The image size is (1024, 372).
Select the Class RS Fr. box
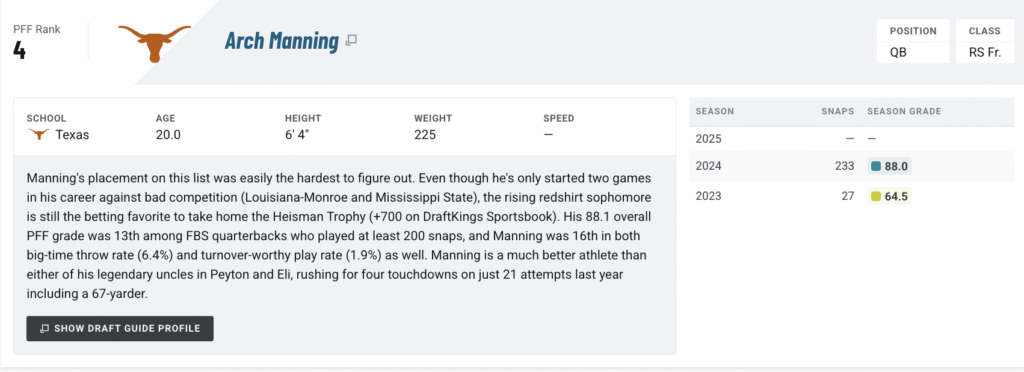(985, 41)
